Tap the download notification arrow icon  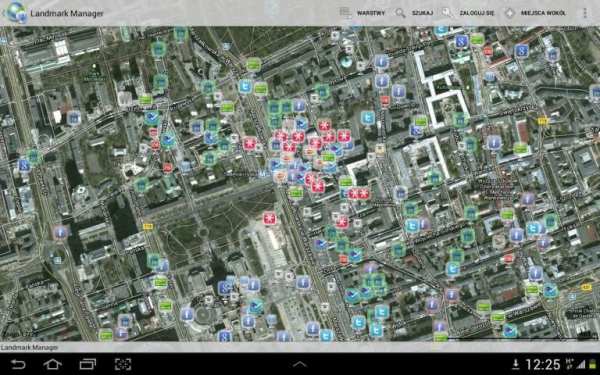coord(515,364)
